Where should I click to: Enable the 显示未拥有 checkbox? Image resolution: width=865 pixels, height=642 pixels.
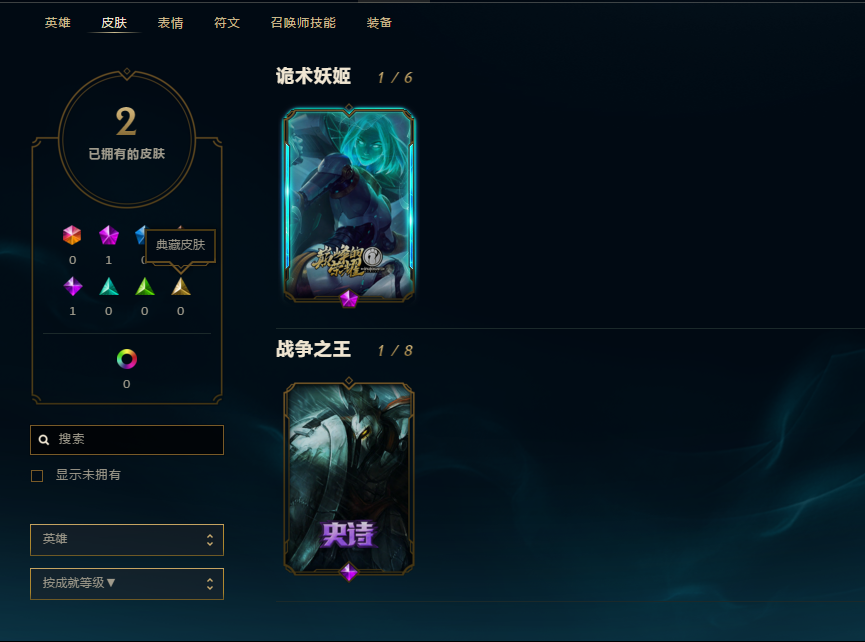point(37,475)
